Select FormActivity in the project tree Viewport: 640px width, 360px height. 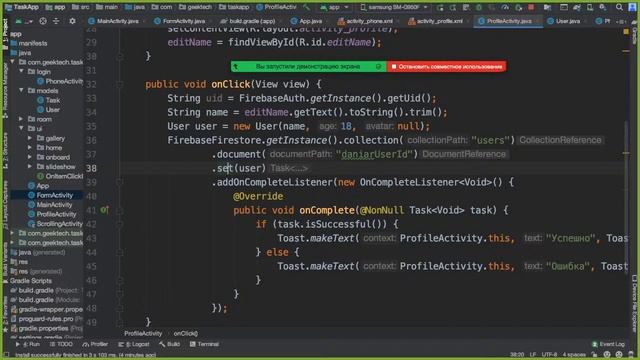tap(50, 195)
